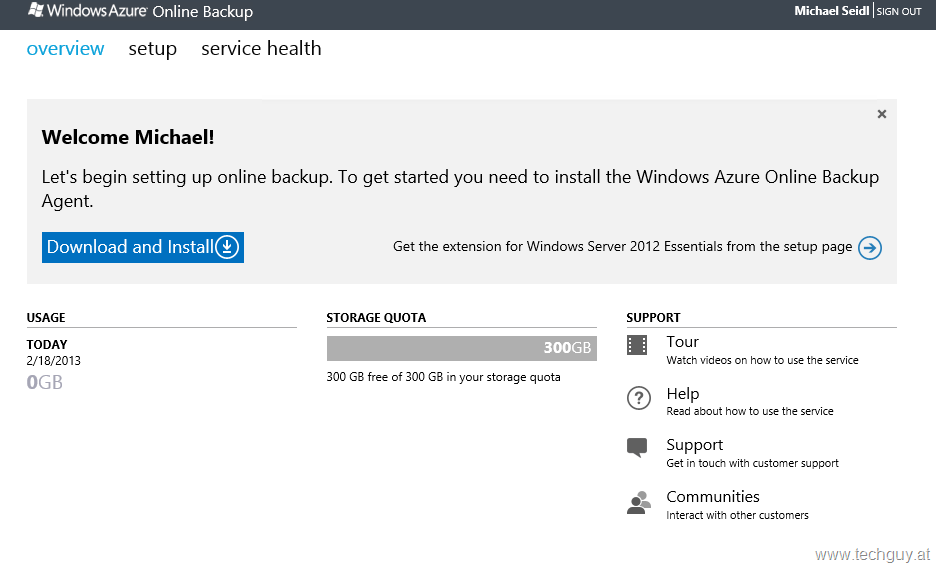Open the Tour link
The image size is (936, 565).
682,342
